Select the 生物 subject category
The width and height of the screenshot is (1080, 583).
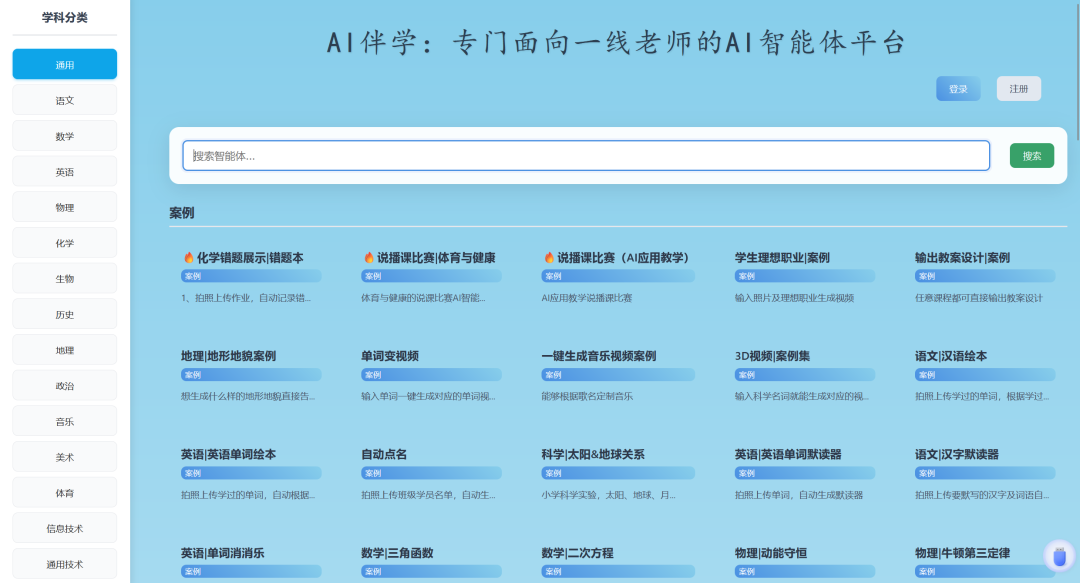pyautogui.click(x=65, y=278)
